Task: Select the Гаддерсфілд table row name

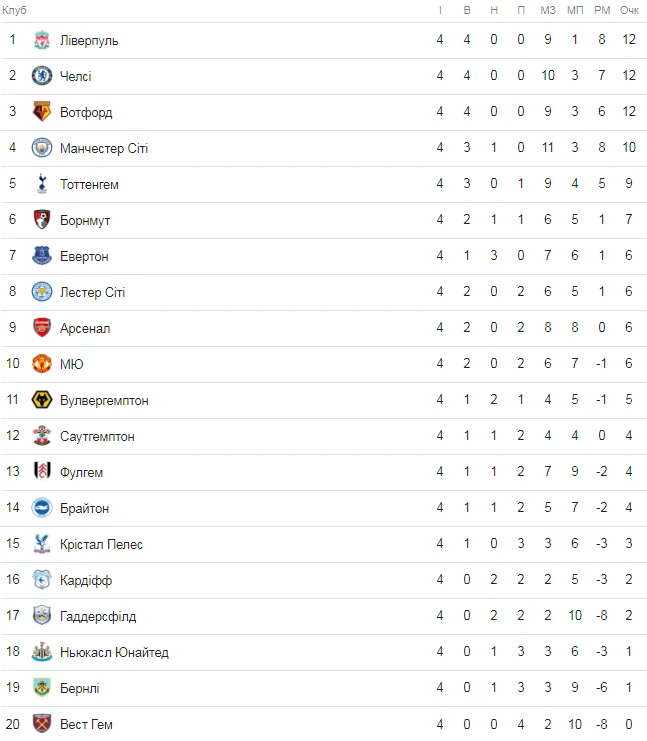Action: click(98, 616)
